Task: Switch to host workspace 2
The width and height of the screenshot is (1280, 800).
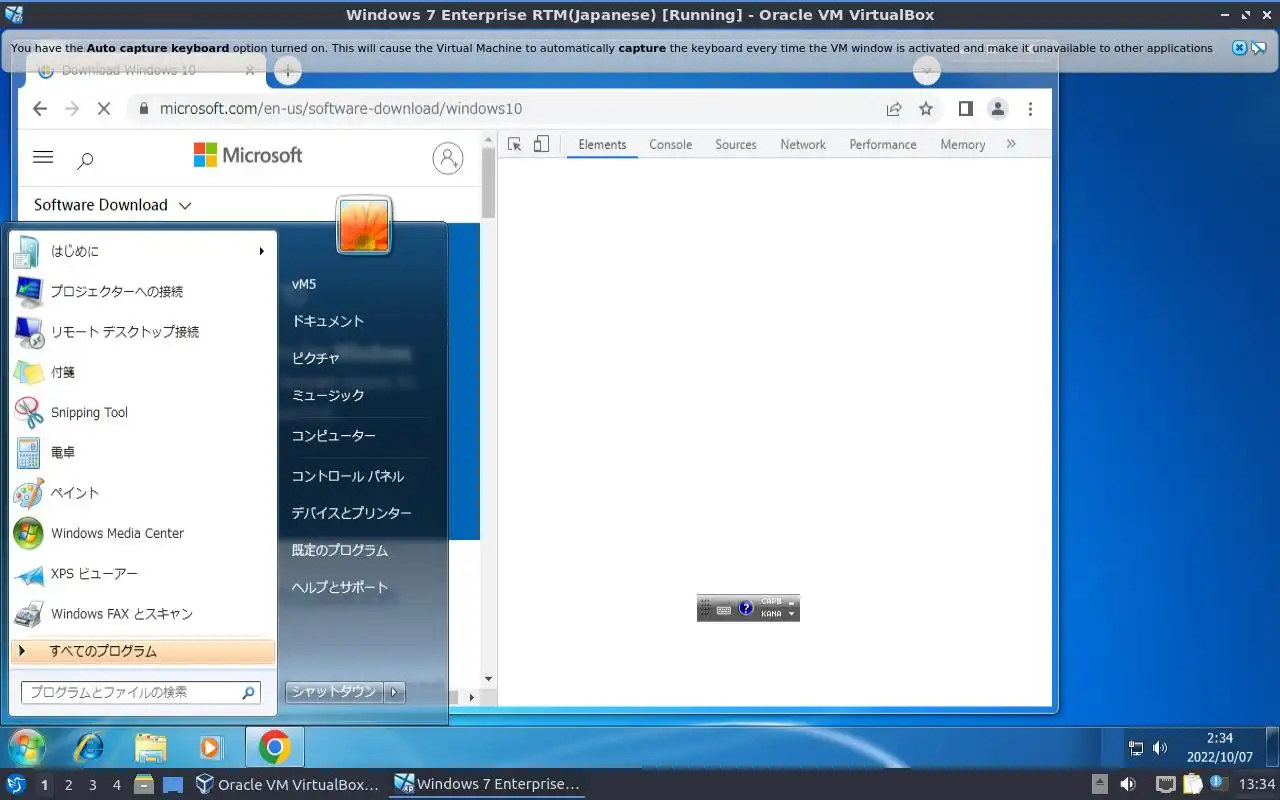Action: click(x=68, y=785)
